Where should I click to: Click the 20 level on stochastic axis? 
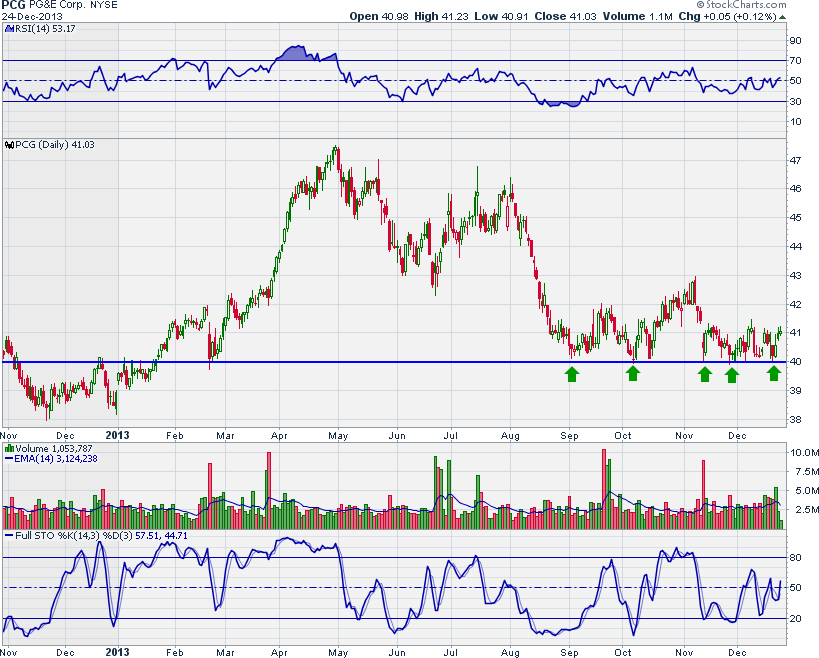(x=795, y=619)
